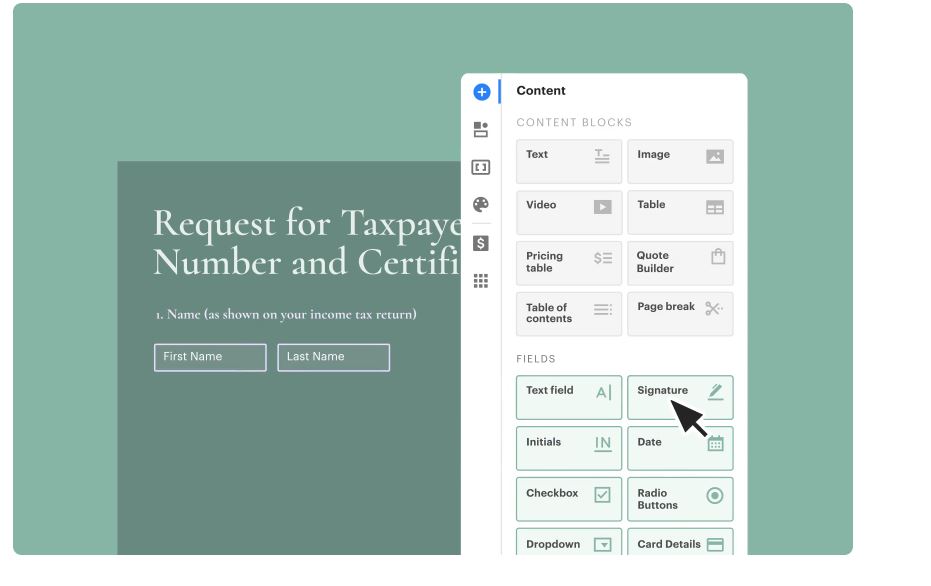The width and height of the screenshot is (931, 586).
Task: Add a Quote Builder block
Action: coord(680,263)
